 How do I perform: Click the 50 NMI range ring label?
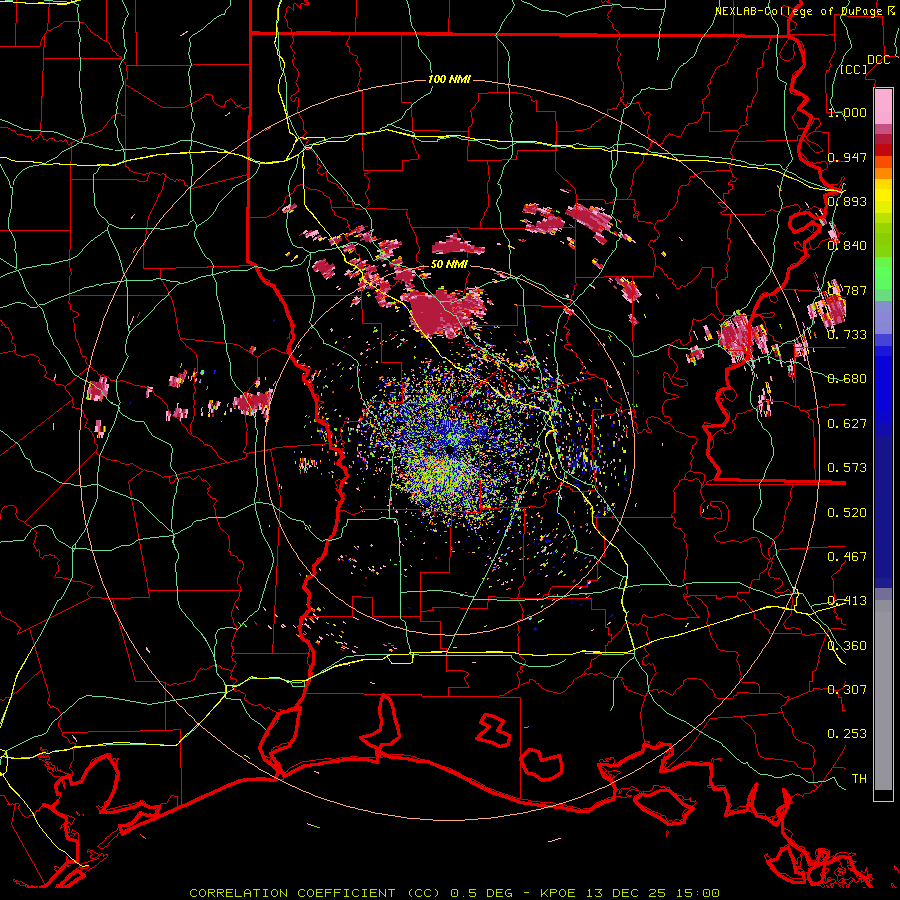449,264
